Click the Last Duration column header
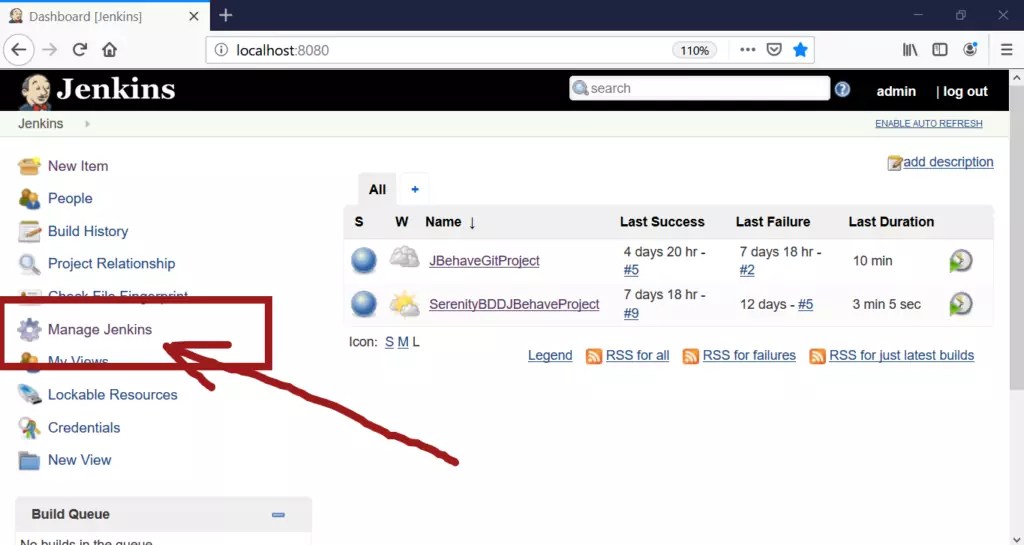The width and height of the screenshot is (1024, 545). (x=891, y=222)
